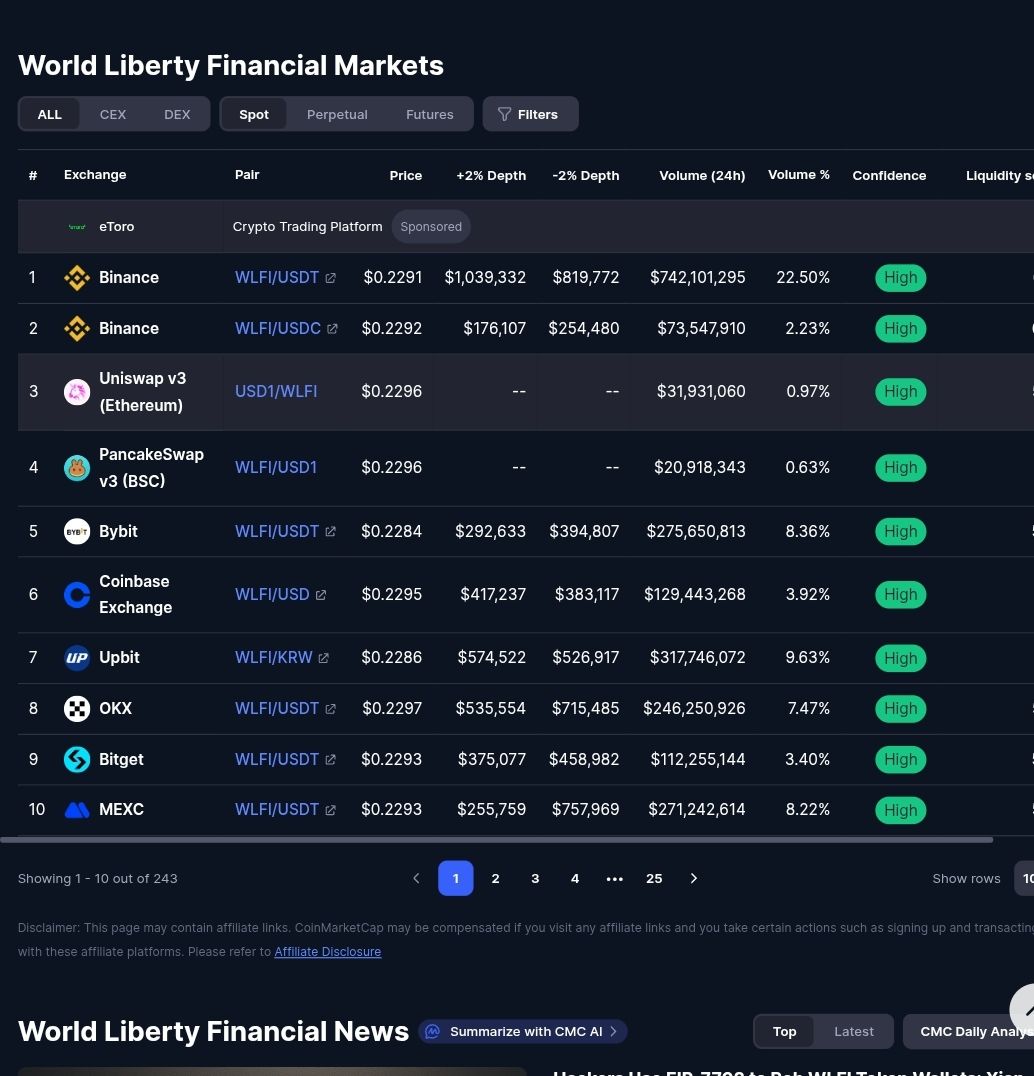Image resolution: width=1034 pixels, height=1076 pixels.
Task: Go to next page with right arrow
Action: tap(694, 878)
